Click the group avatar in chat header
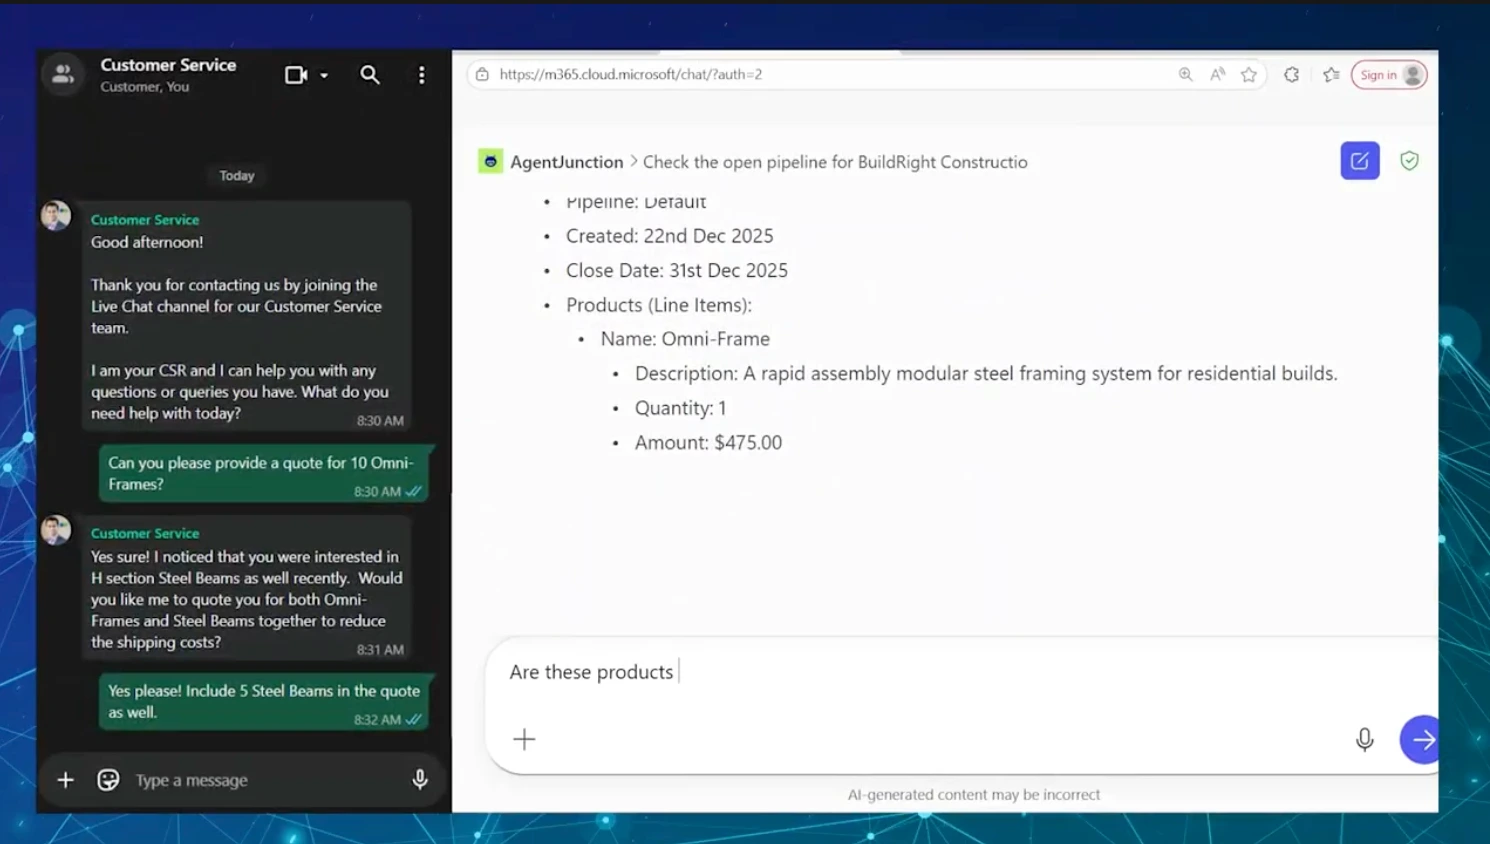1490x844 pixels. [x=63, y=74]
